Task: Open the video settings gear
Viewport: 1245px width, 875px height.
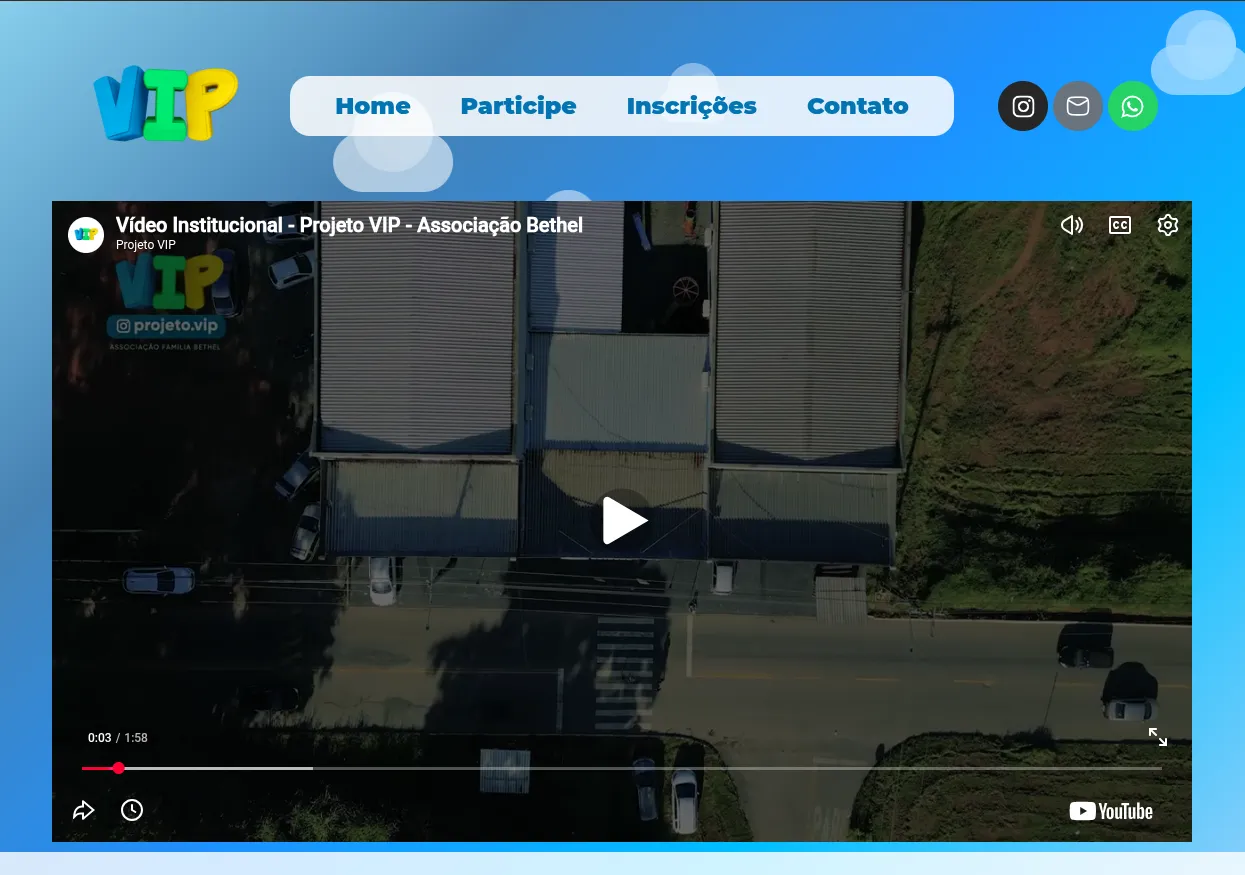Action: (1168, 225)
